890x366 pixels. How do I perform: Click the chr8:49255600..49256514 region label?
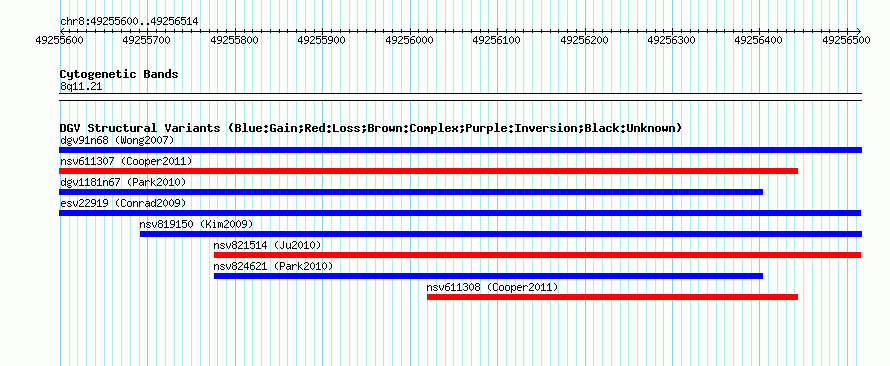coord(129,22)
